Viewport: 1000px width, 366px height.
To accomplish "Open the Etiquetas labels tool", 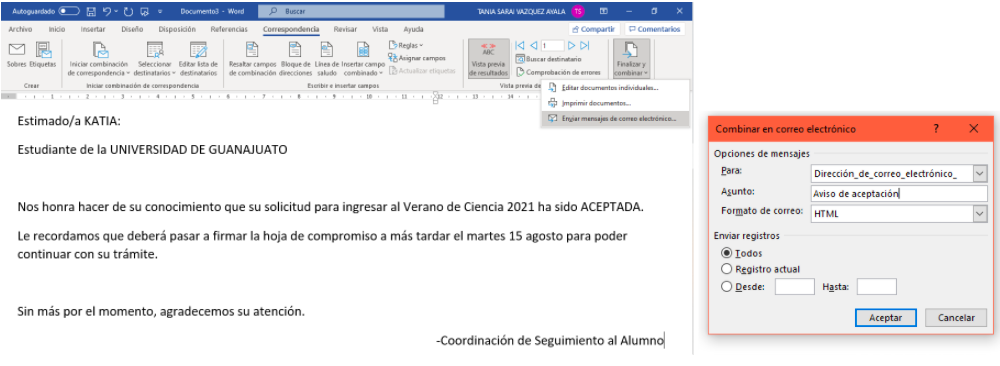I will point(43,55).
